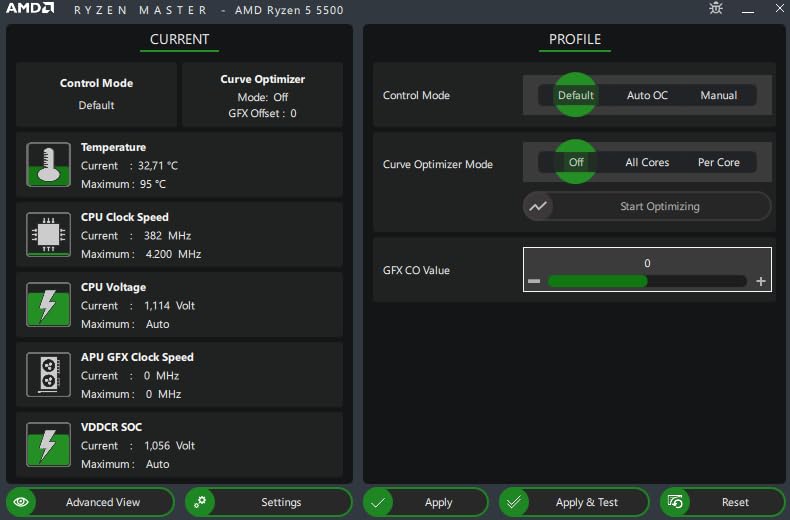The height and width of the screenshot is (520, 790).
Task: Reset the profile values
Action: (x=722, y=502)
